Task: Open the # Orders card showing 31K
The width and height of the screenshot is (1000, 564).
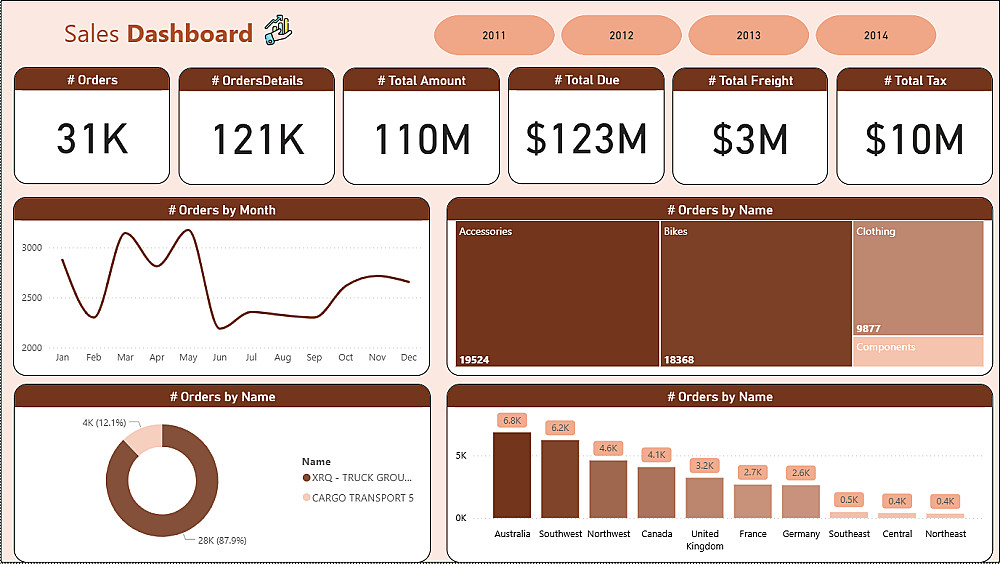Action: tap(92, 126)
